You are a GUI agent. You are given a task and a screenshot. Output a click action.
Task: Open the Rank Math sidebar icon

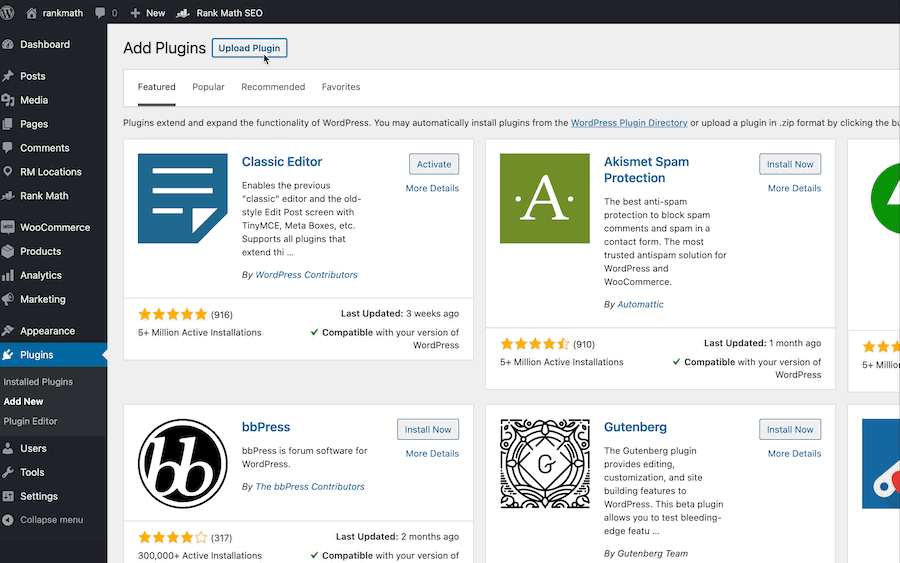coord(7,196)
